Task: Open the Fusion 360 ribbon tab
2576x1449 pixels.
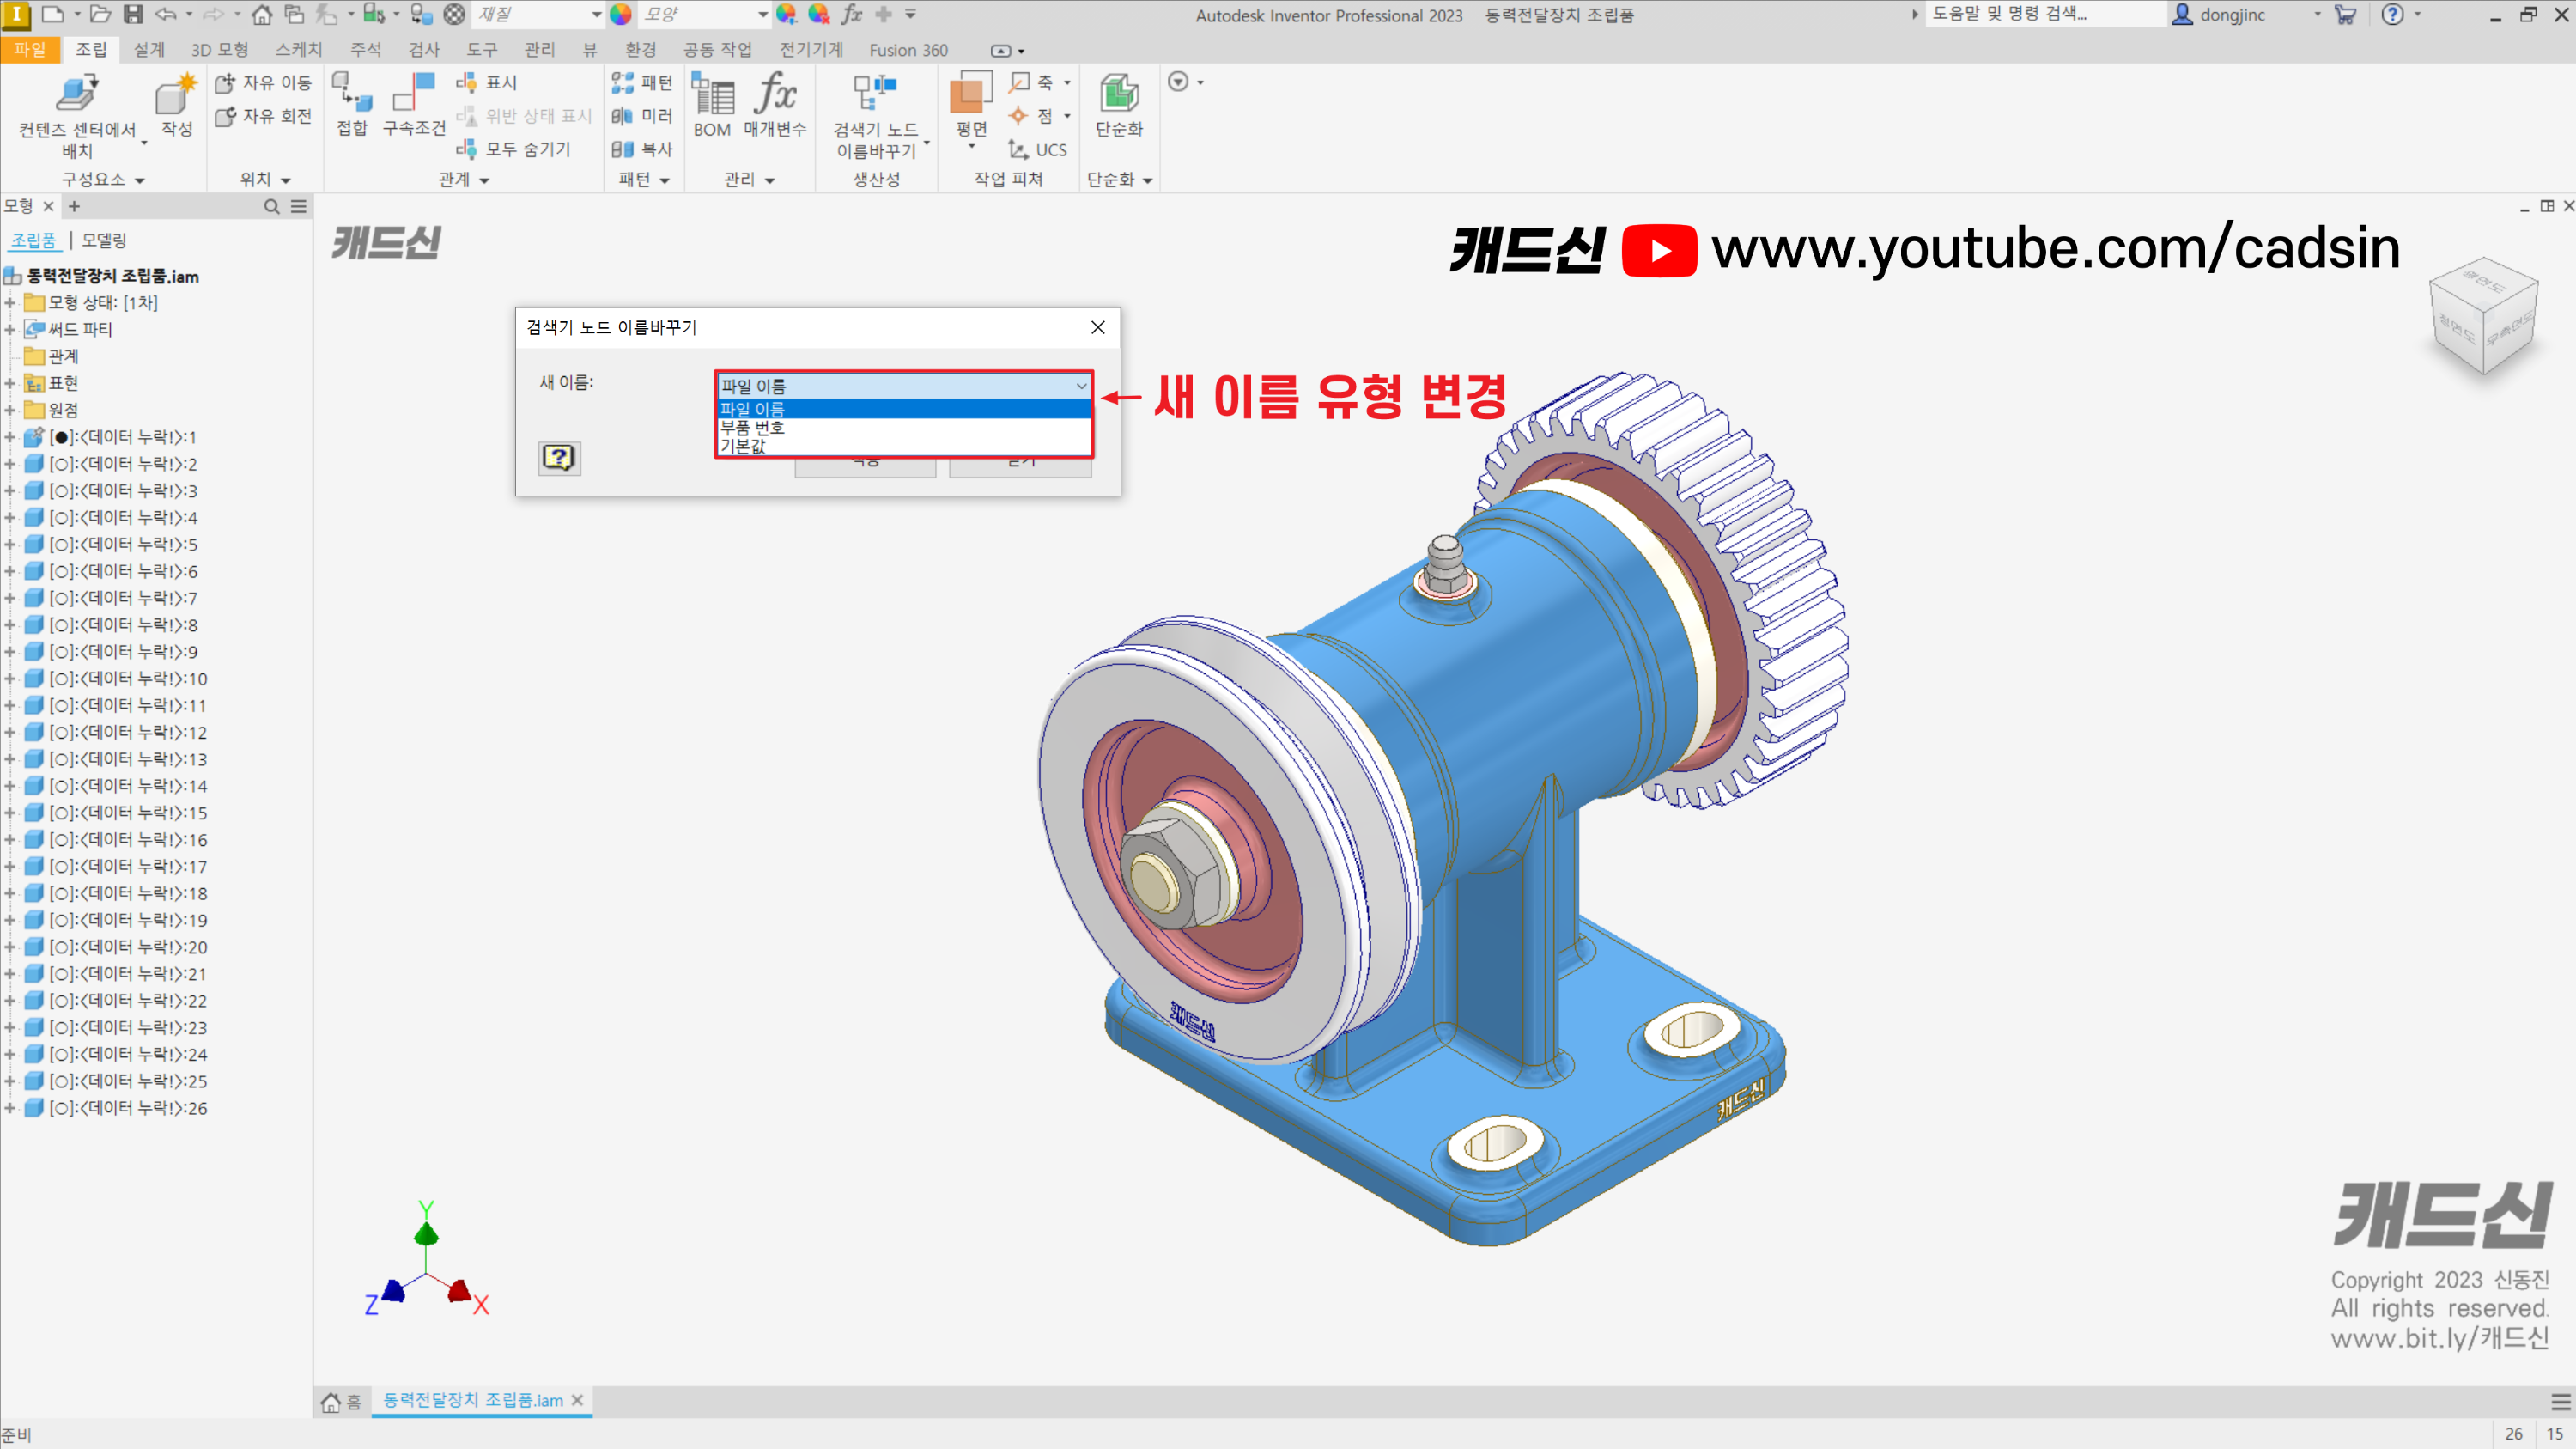Action: tap(908, 49)
